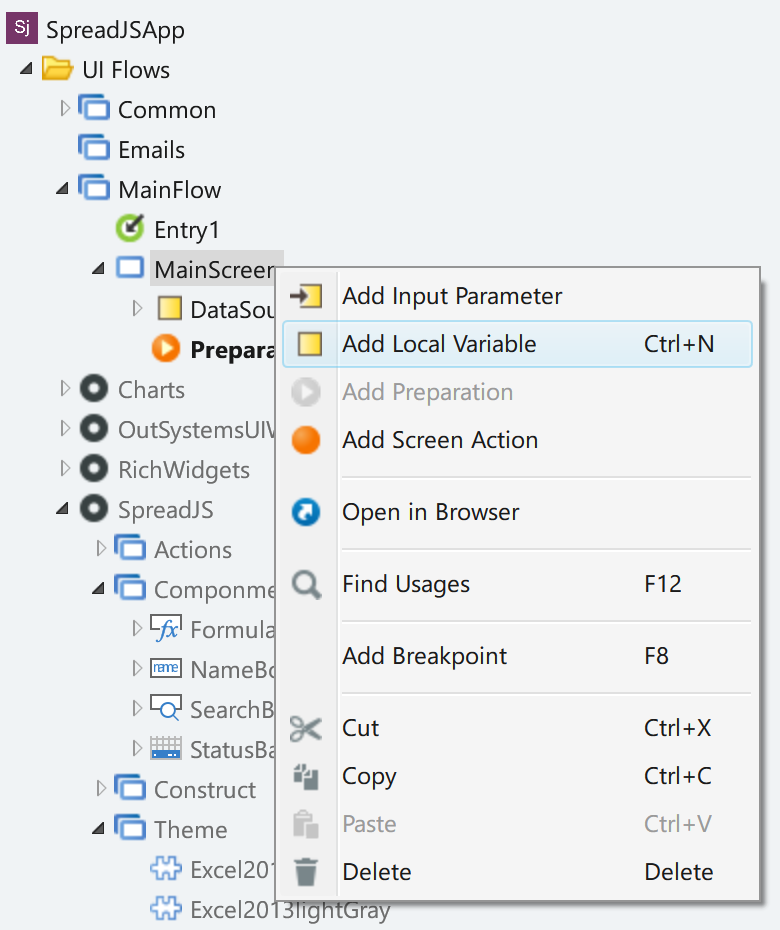Choose Add Screen Action option
Viewport: 780px width, 930px height.
click(517, 440)
